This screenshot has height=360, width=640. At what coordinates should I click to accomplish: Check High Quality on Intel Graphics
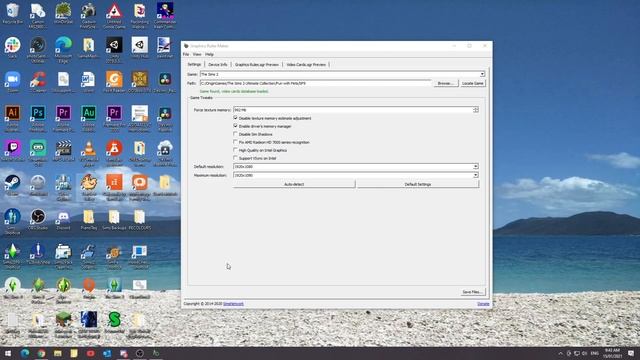(x=236, y=150)
